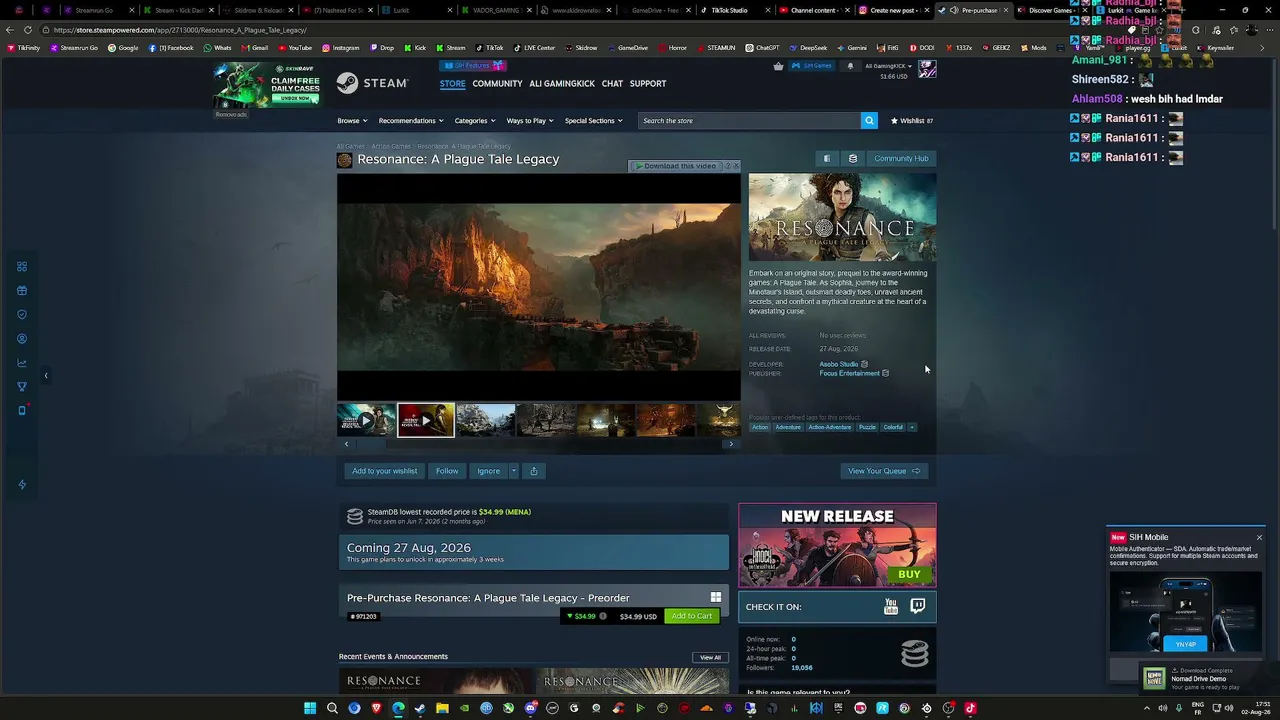
Task: Open the Twitch icon under Check It On
Action: pos(918,606)
